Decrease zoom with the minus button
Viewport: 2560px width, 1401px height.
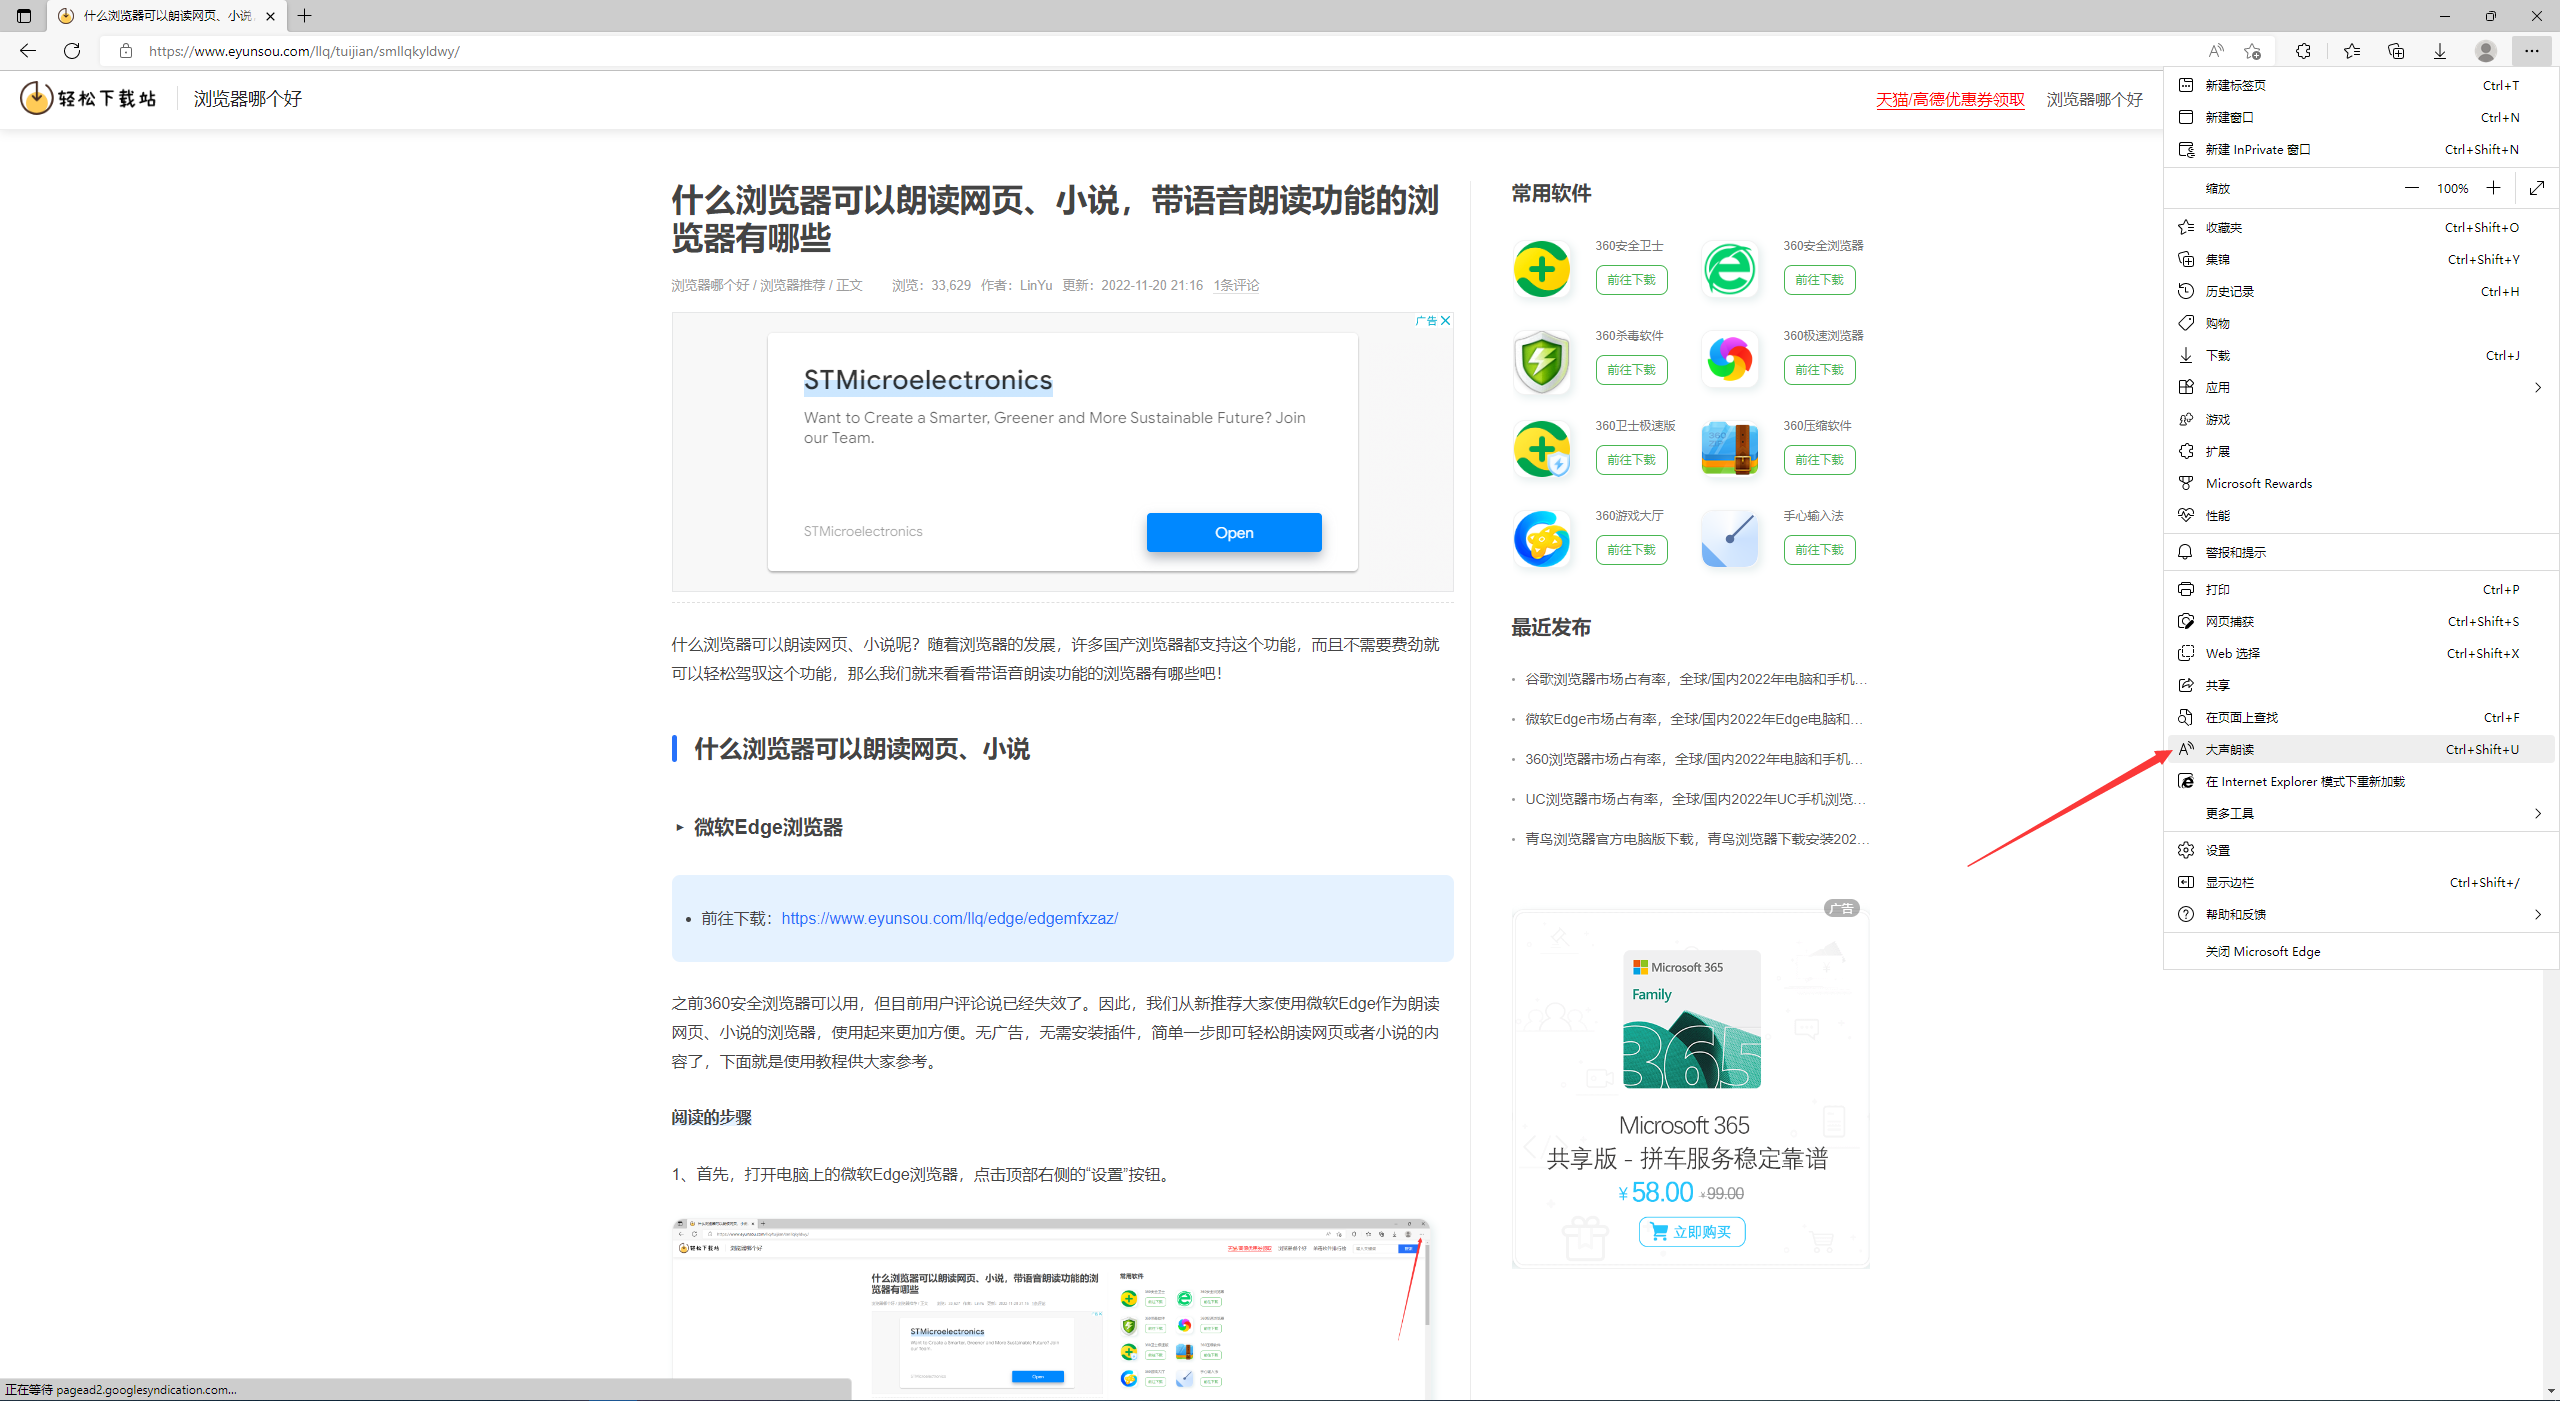[x=2412, y=188]
